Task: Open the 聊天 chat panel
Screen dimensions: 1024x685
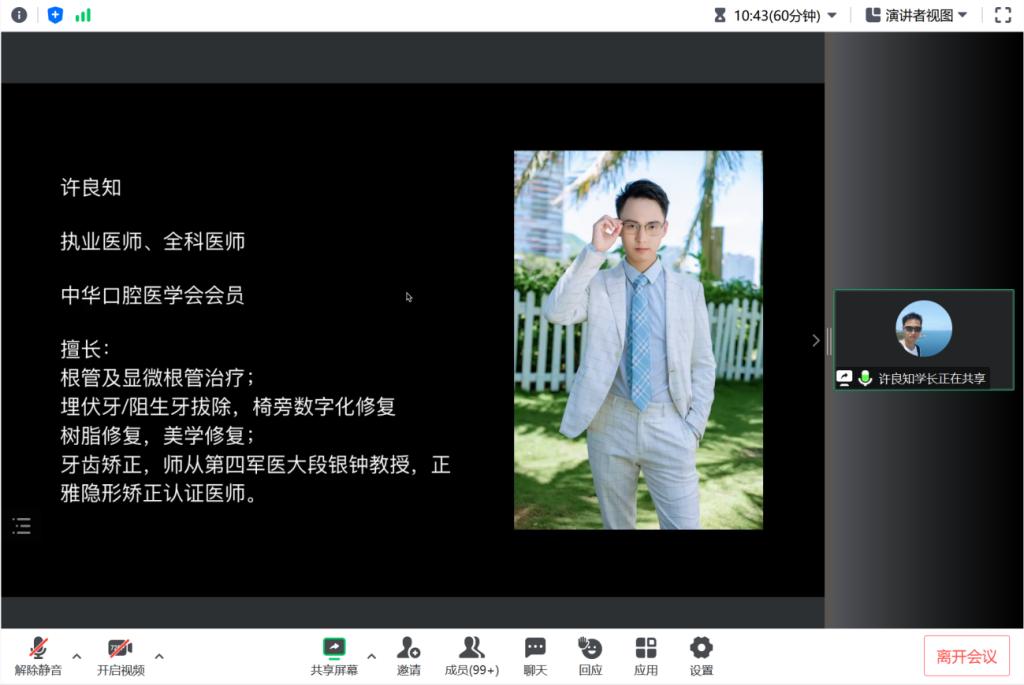Action: (535, 656)
